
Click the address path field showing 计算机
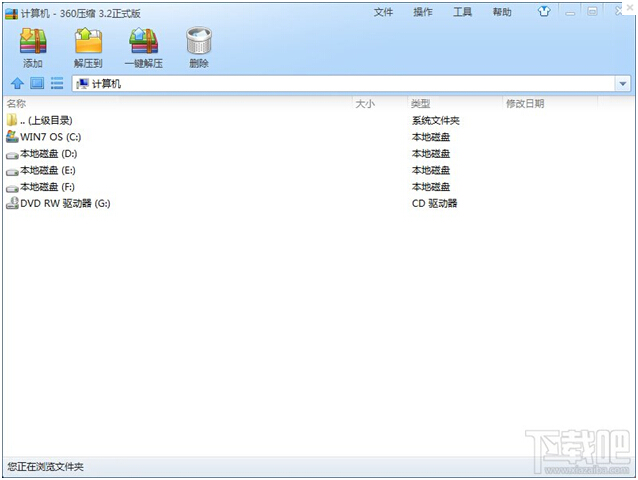(x=344, y=84)
